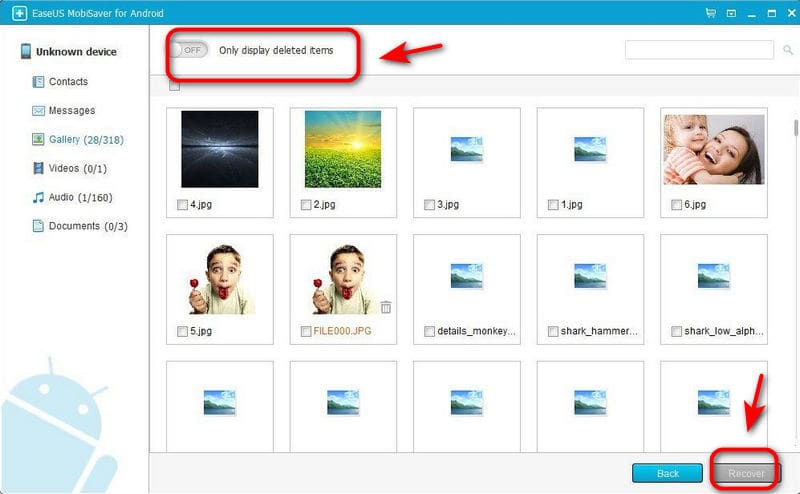
Task: Tick the select-all checkbox above the thumbnails
Action: pos(175,86)
